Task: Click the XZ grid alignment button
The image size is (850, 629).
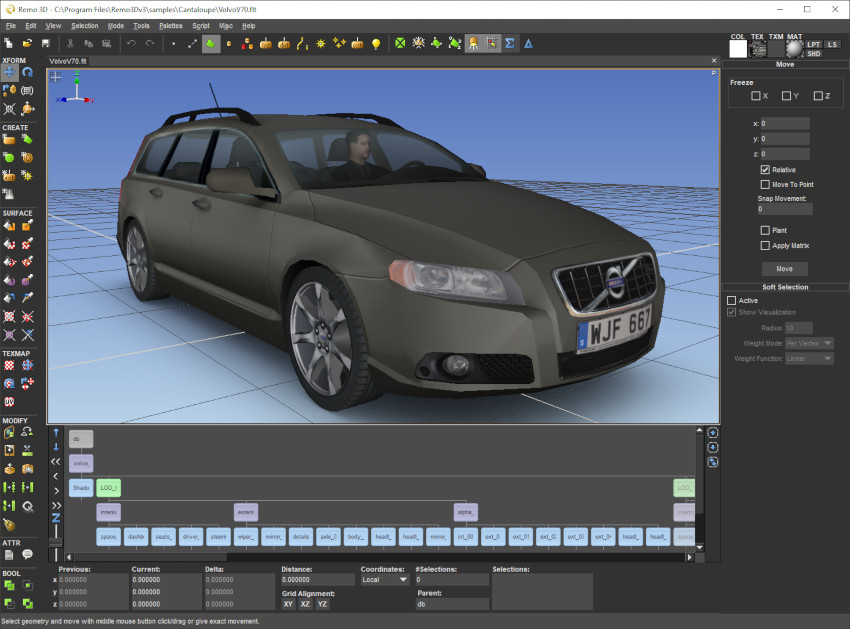Action: 305,604
